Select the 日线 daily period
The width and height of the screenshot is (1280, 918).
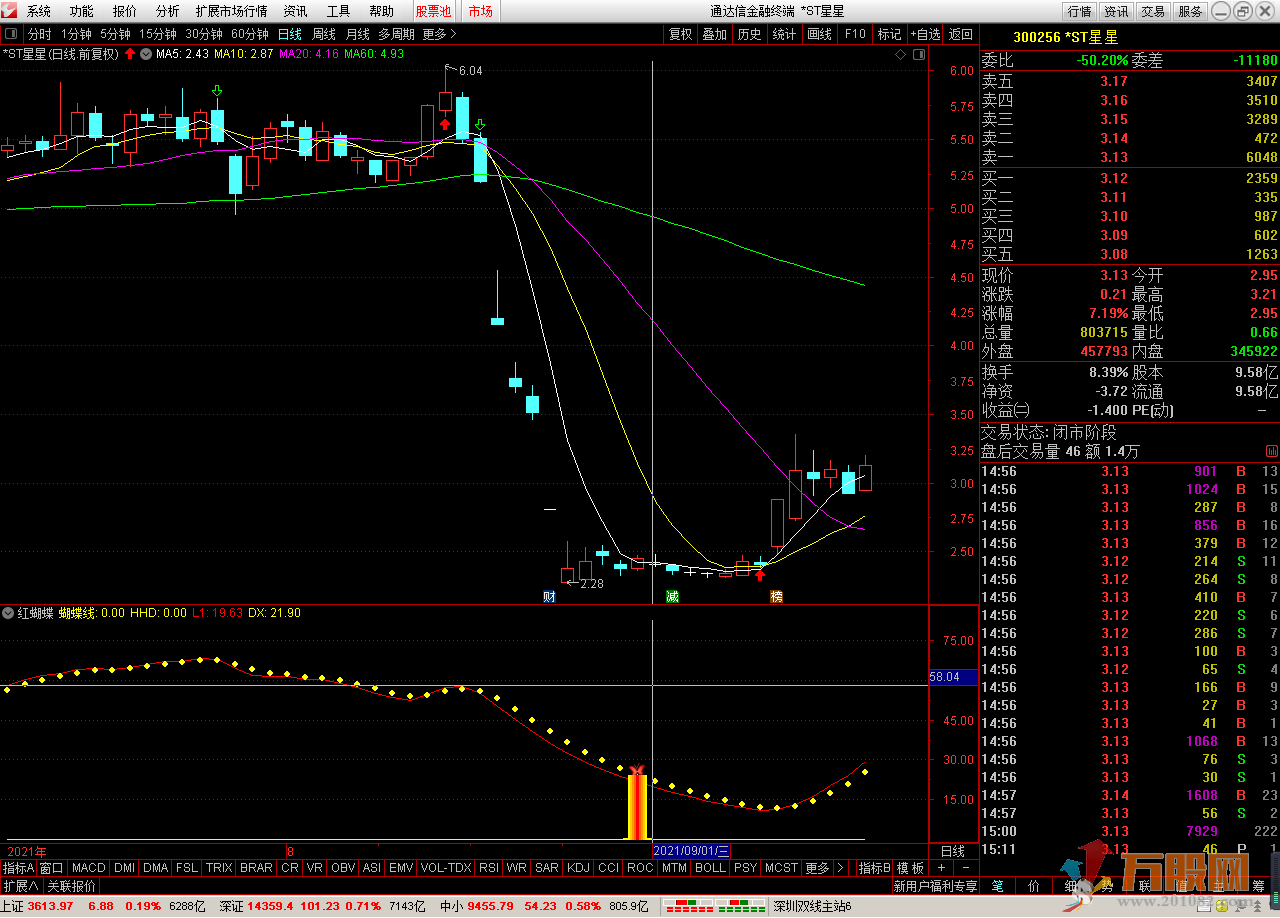[x=290, y=34]
